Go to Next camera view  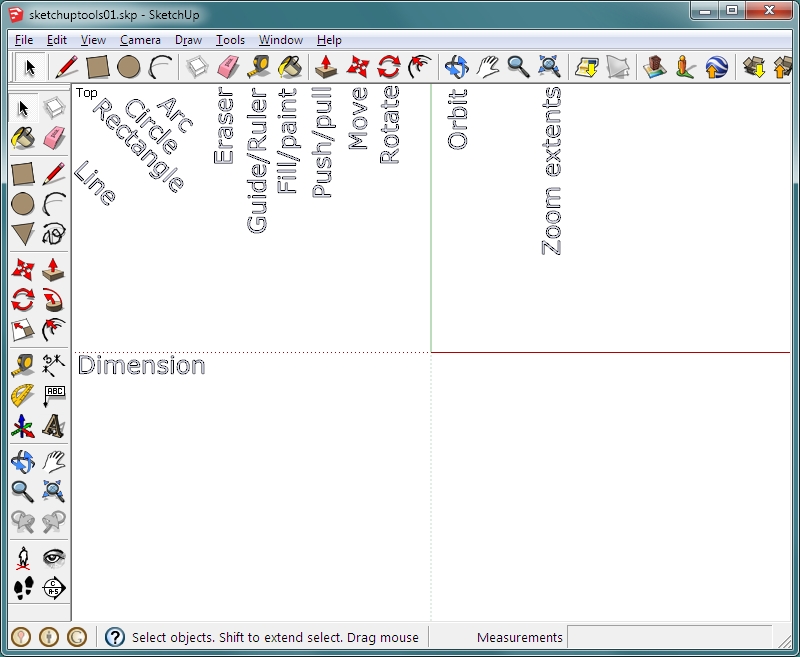(x=54, y=521)
